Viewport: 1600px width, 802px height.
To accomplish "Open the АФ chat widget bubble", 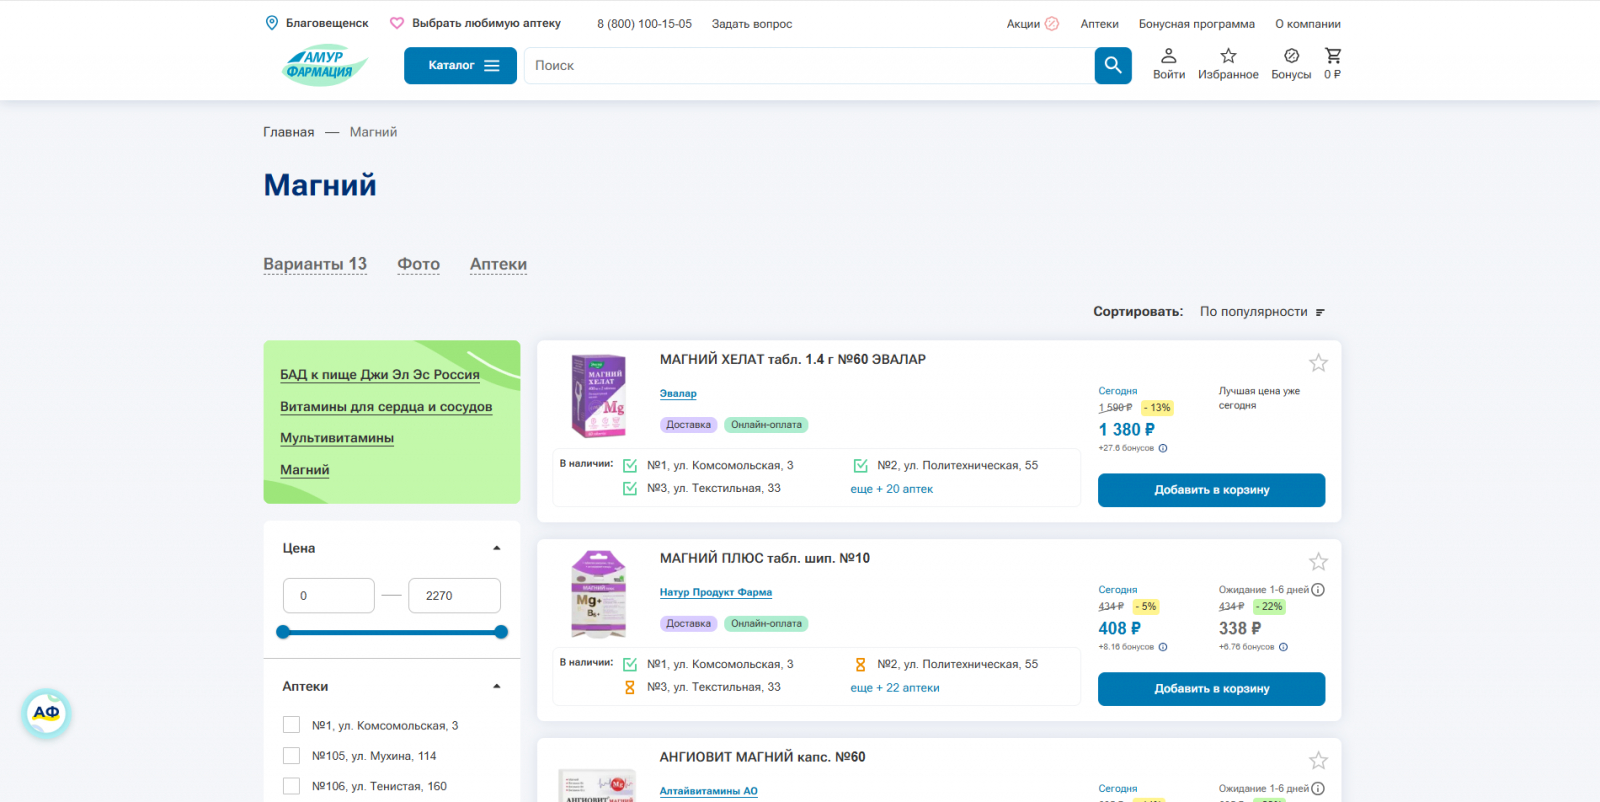I will [46, 714].
